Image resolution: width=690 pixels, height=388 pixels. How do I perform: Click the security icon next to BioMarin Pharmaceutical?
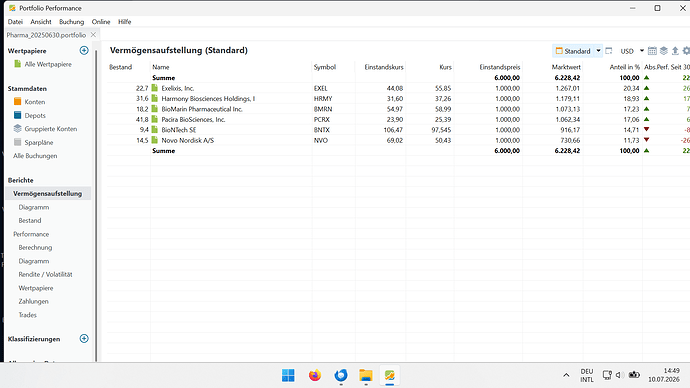[x=154, y=109]
